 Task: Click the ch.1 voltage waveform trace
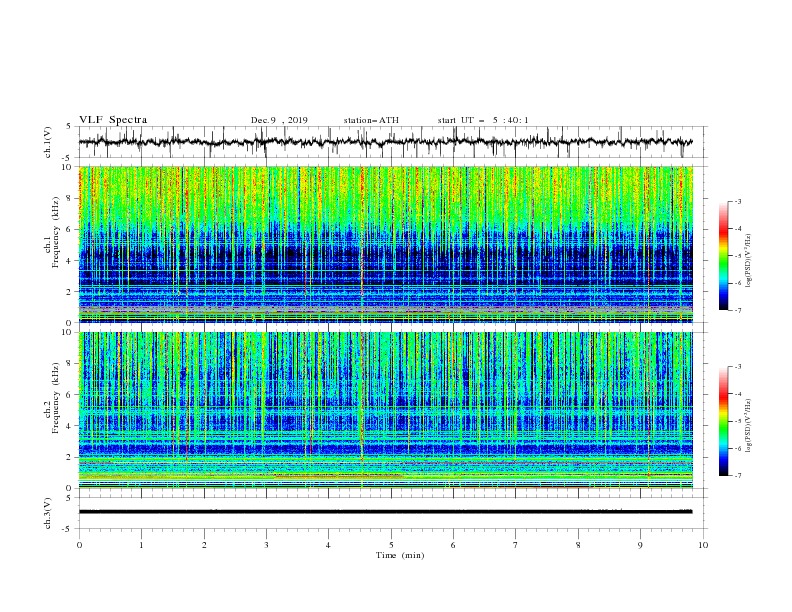pos(385,142)
